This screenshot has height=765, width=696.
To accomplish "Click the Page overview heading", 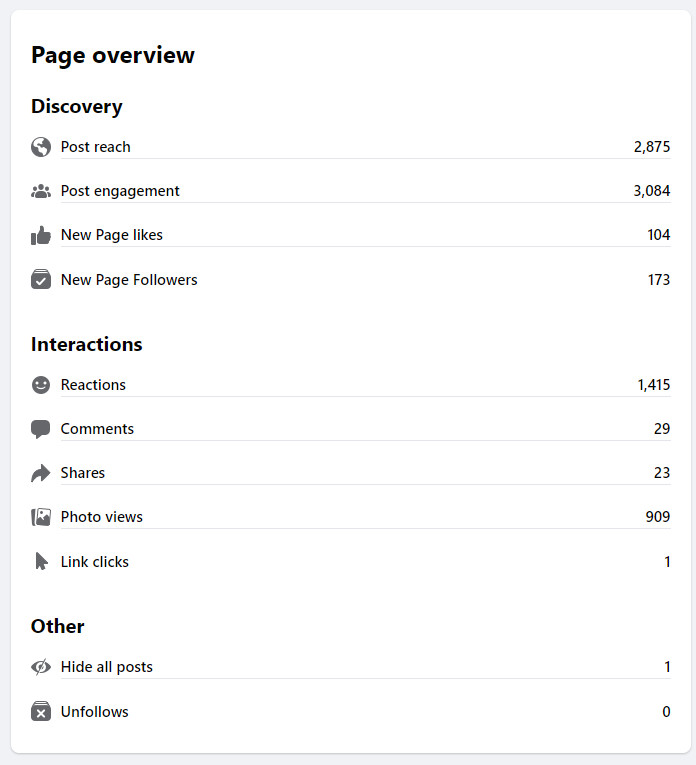I will 113,56.
